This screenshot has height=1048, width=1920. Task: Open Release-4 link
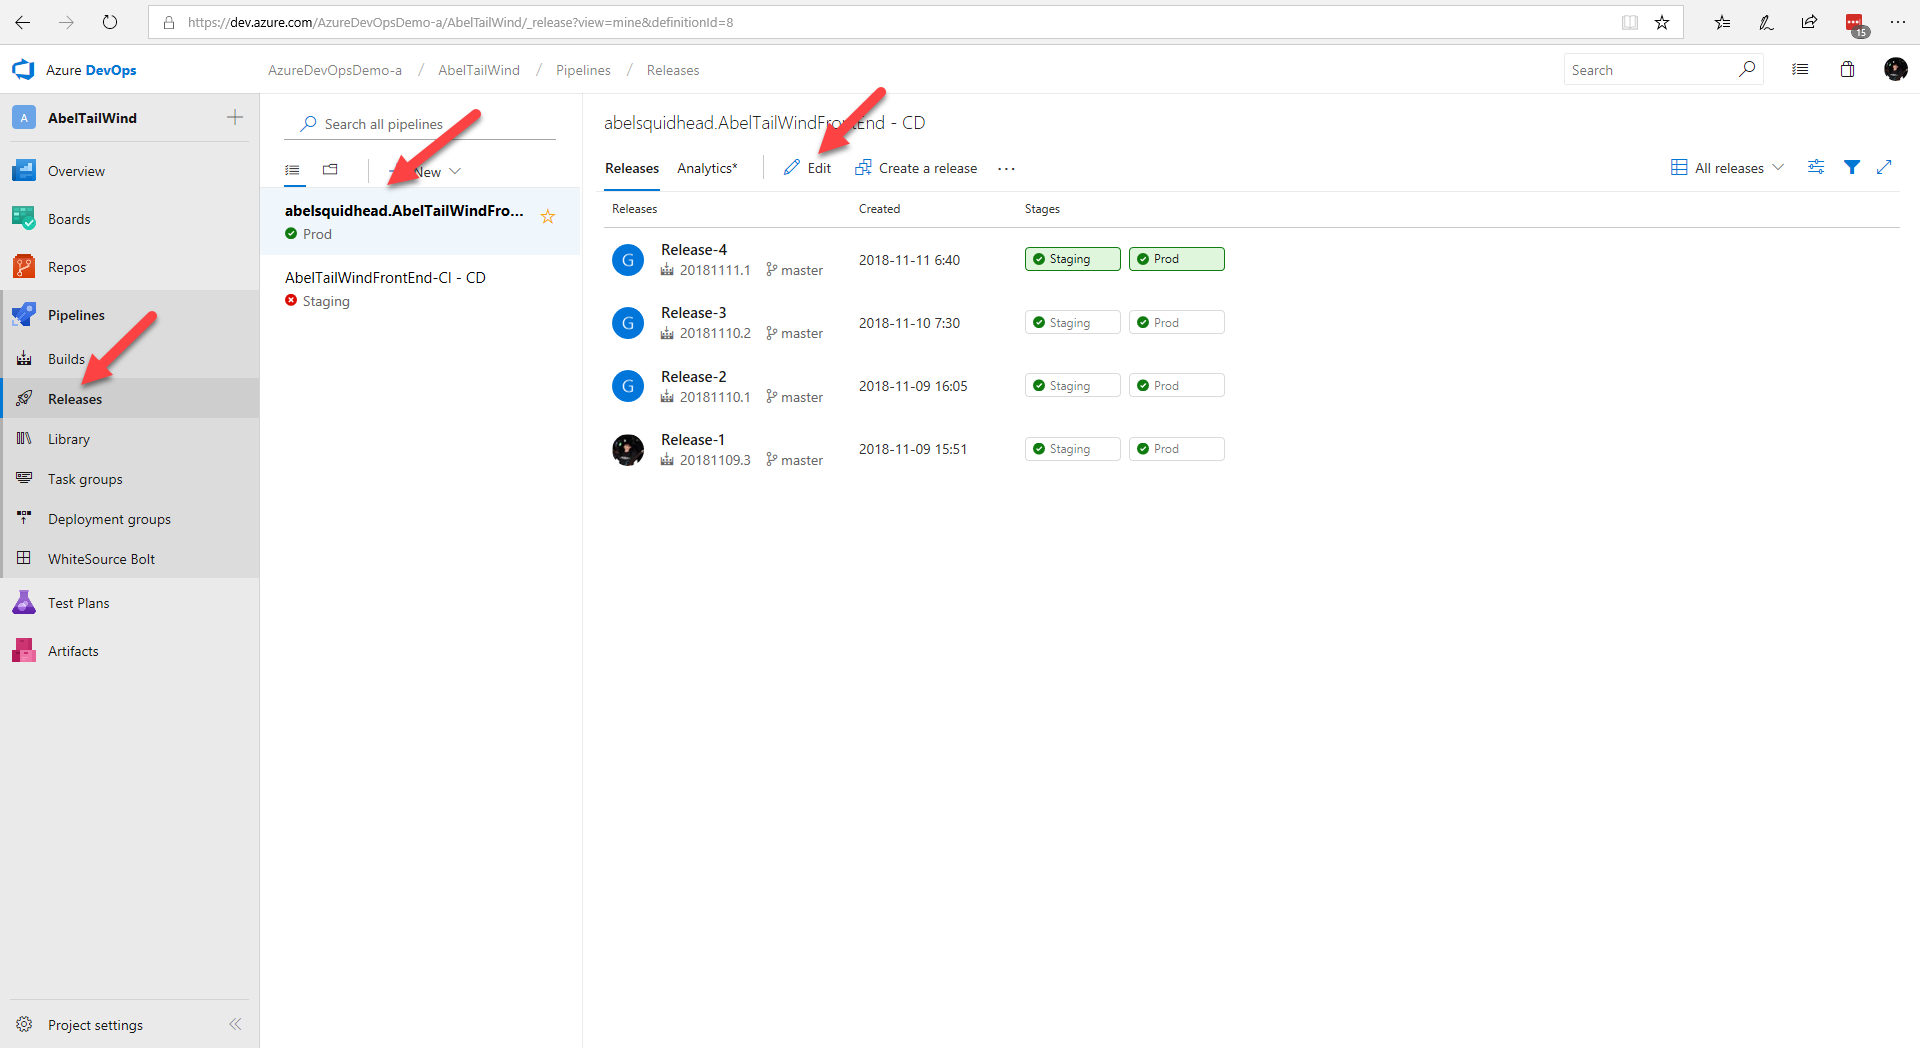pos(694,250)
